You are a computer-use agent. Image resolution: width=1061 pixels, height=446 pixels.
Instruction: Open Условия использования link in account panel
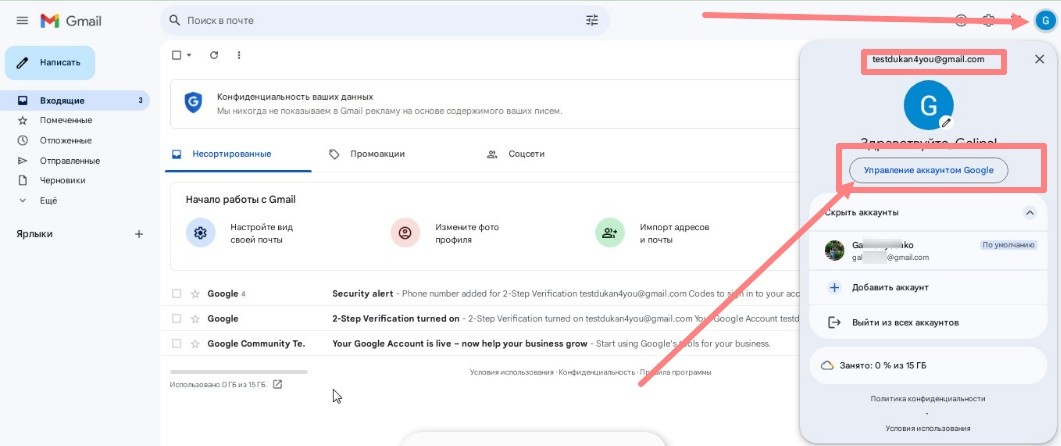tap(928, 428)
